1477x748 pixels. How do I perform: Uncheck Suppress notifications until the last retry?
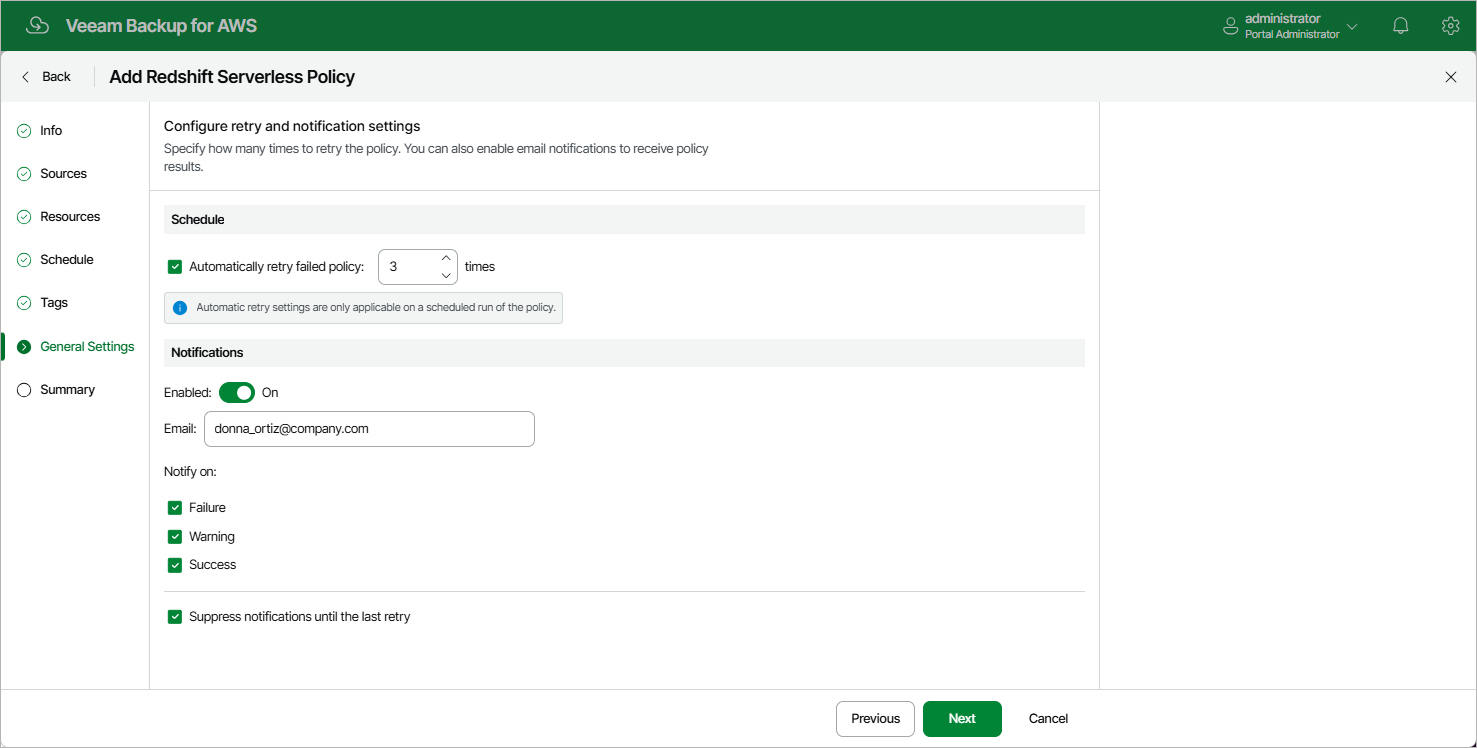click(x=175, y=617)
